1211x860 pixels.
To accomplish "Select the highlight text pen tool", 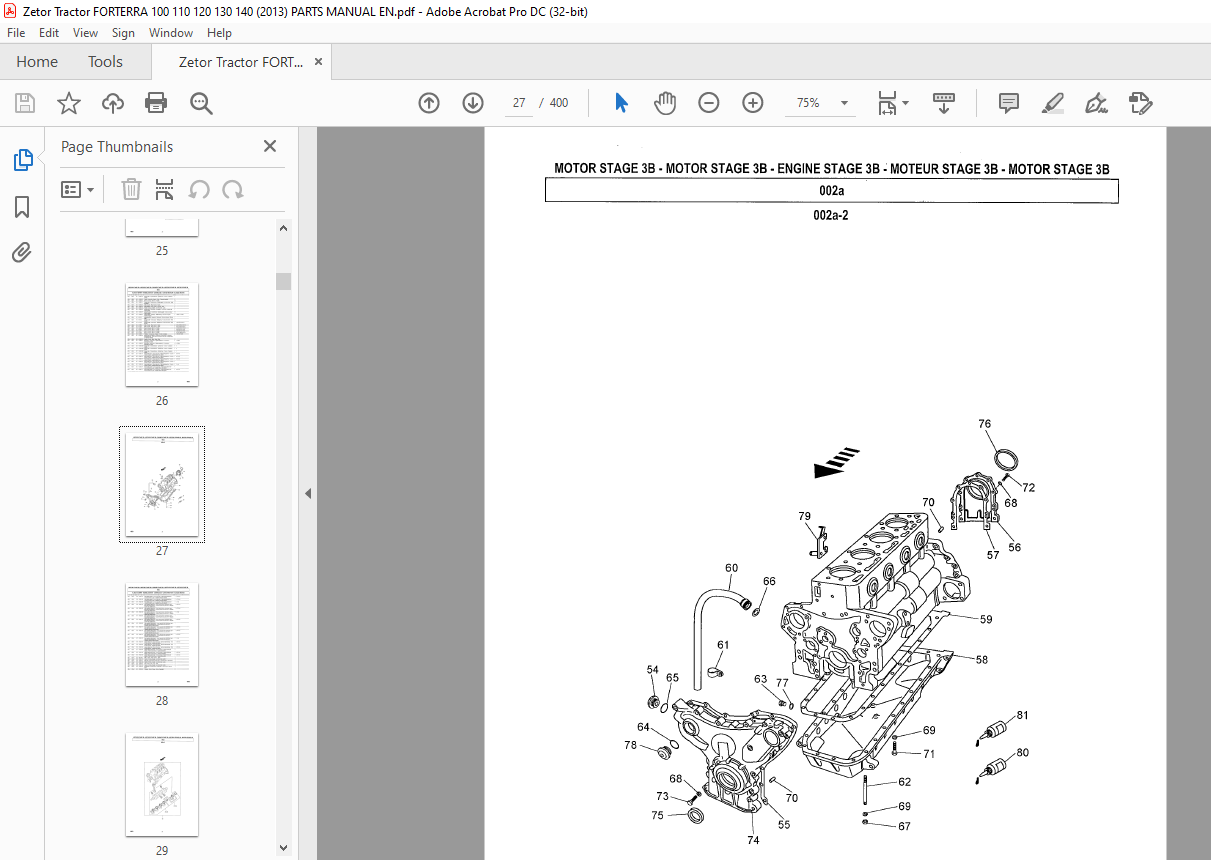I will tap(1053, 103).
